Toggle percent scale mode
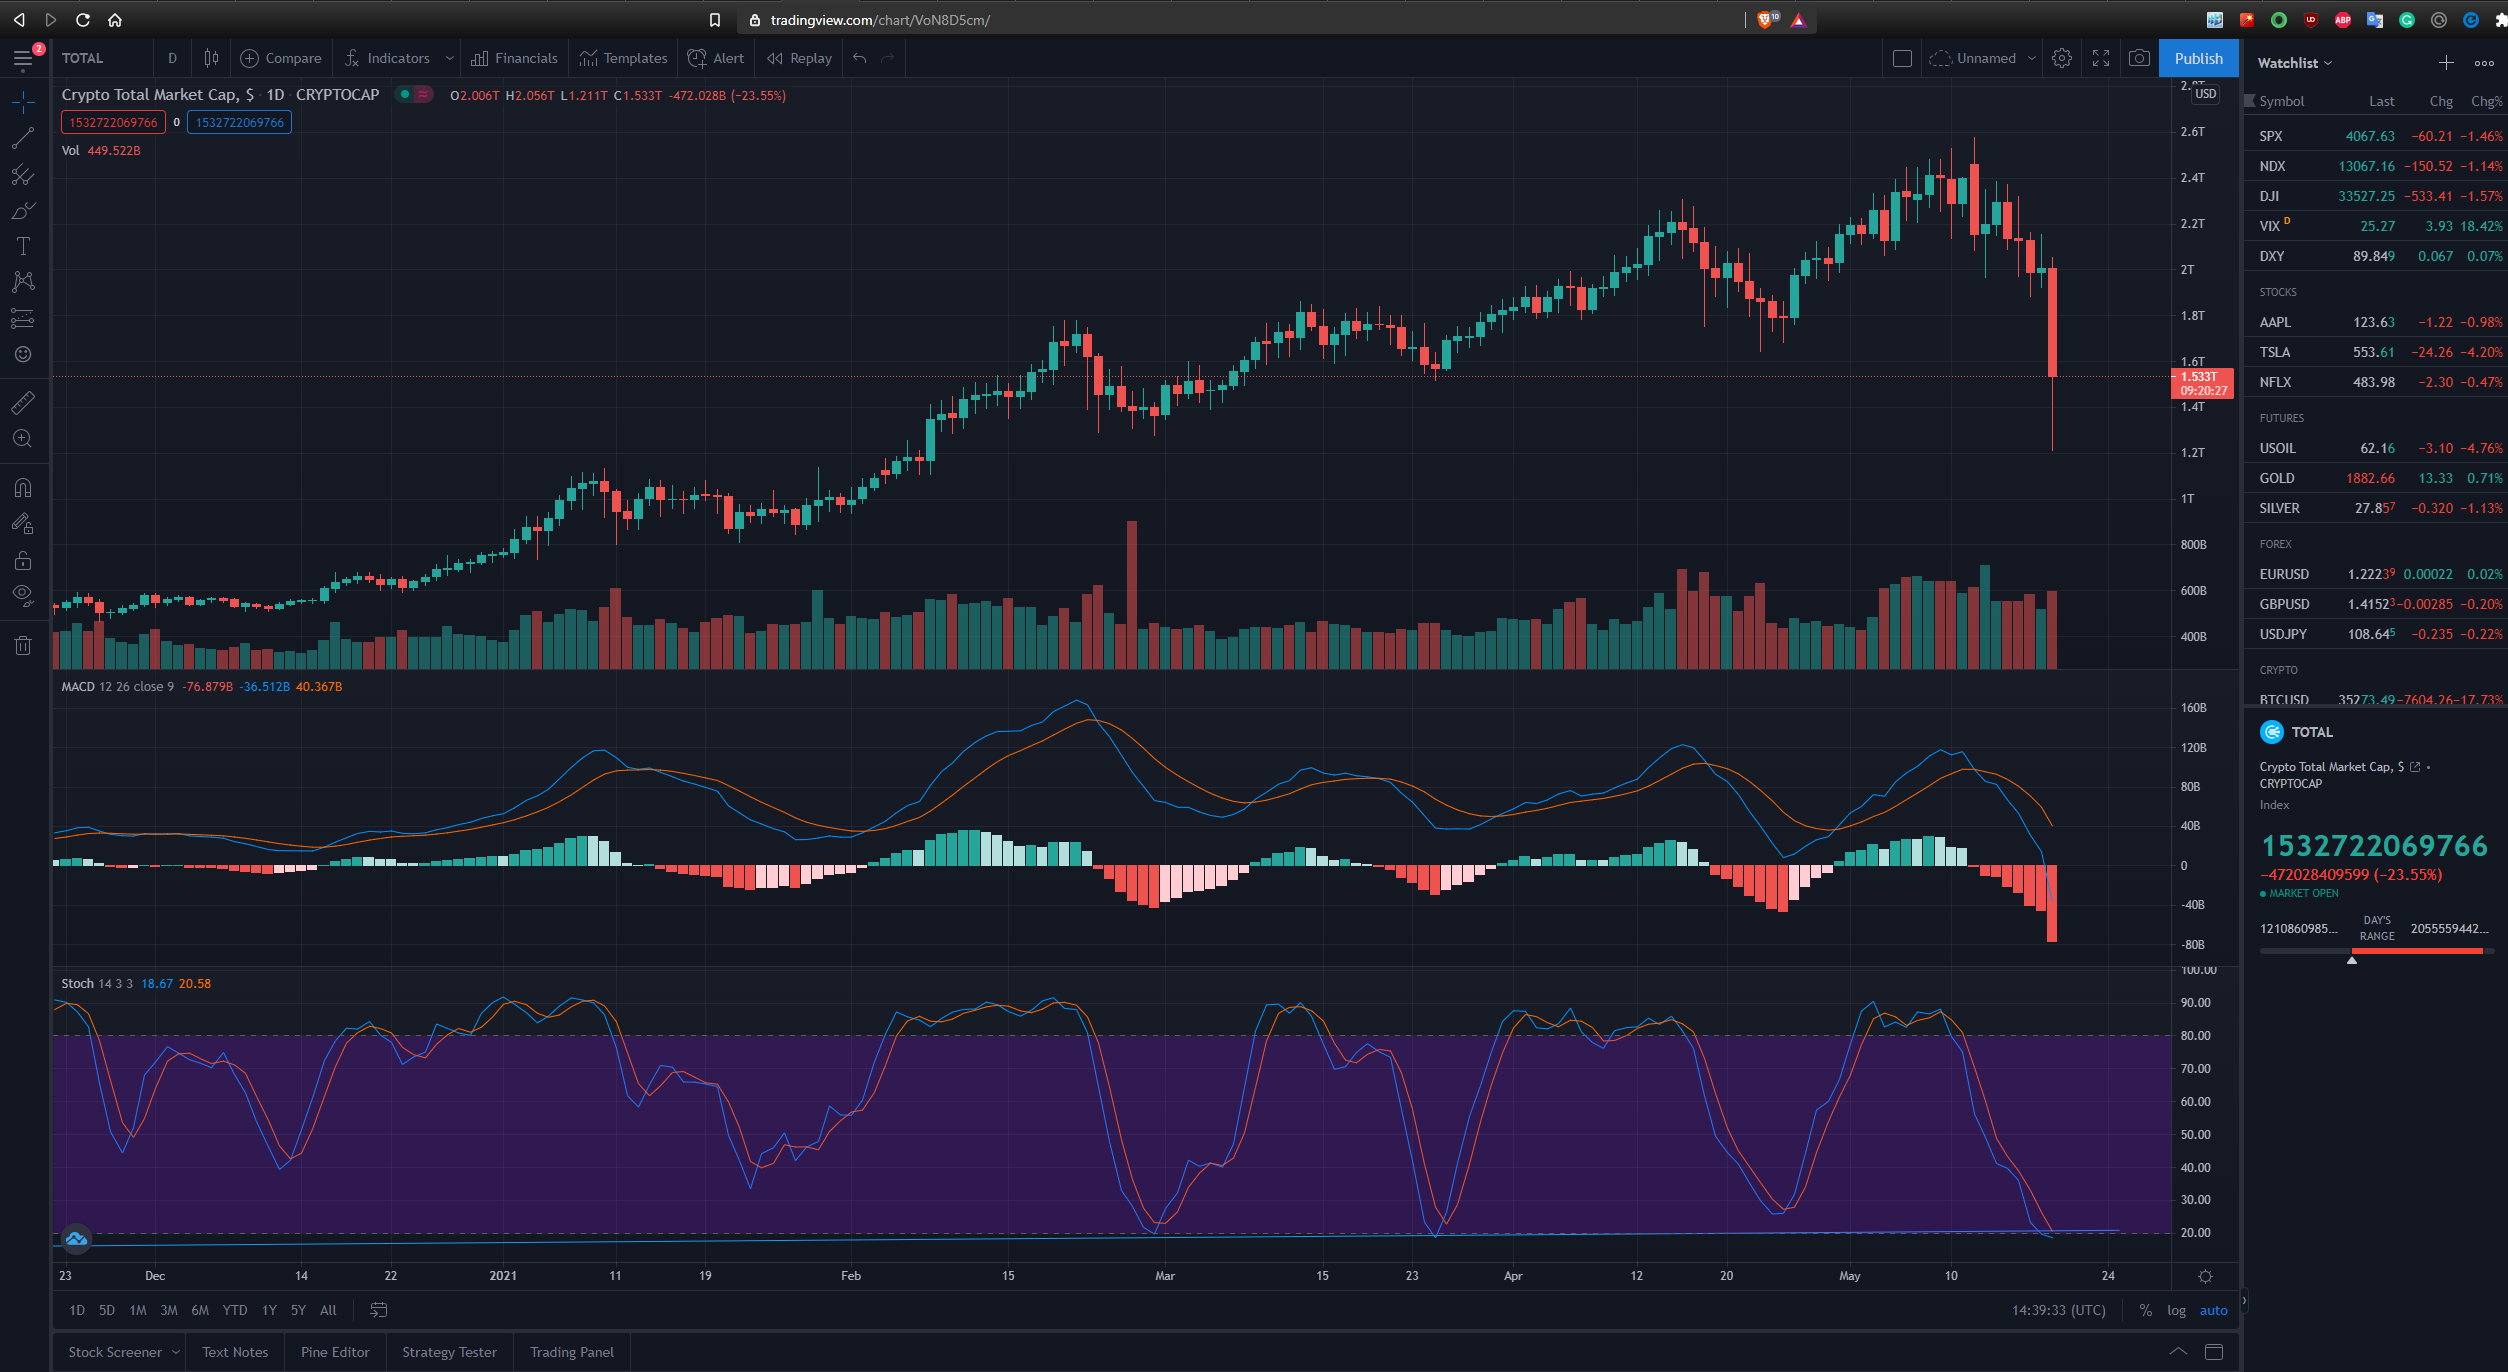The width and height of the screenshot is (2508, 1372). (2145, 1310)
